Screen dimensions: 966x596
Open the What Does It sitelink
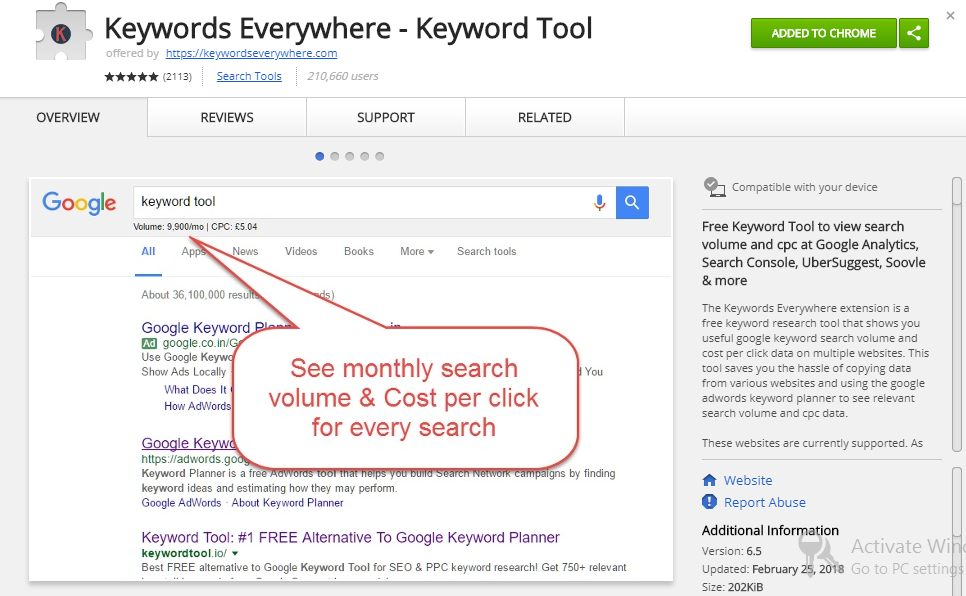[x=197, y=390]
